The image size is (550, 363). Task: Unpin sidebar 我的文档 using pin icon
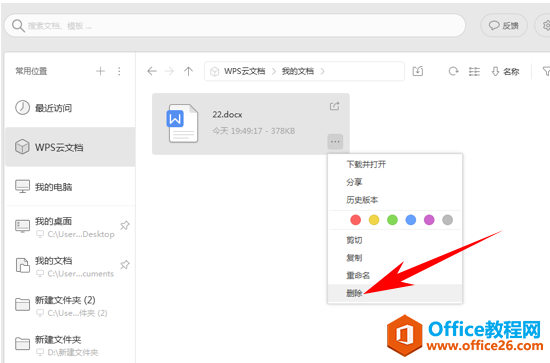[x=125, y=264]
